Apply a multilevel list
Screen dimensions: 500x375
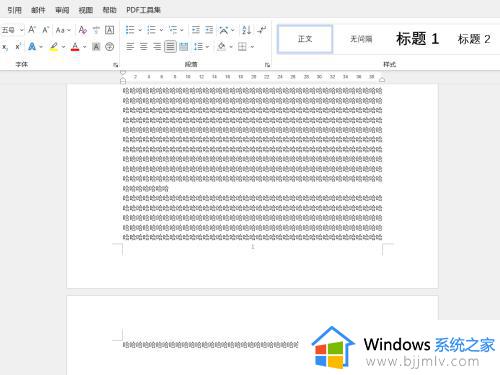(173, 30)
